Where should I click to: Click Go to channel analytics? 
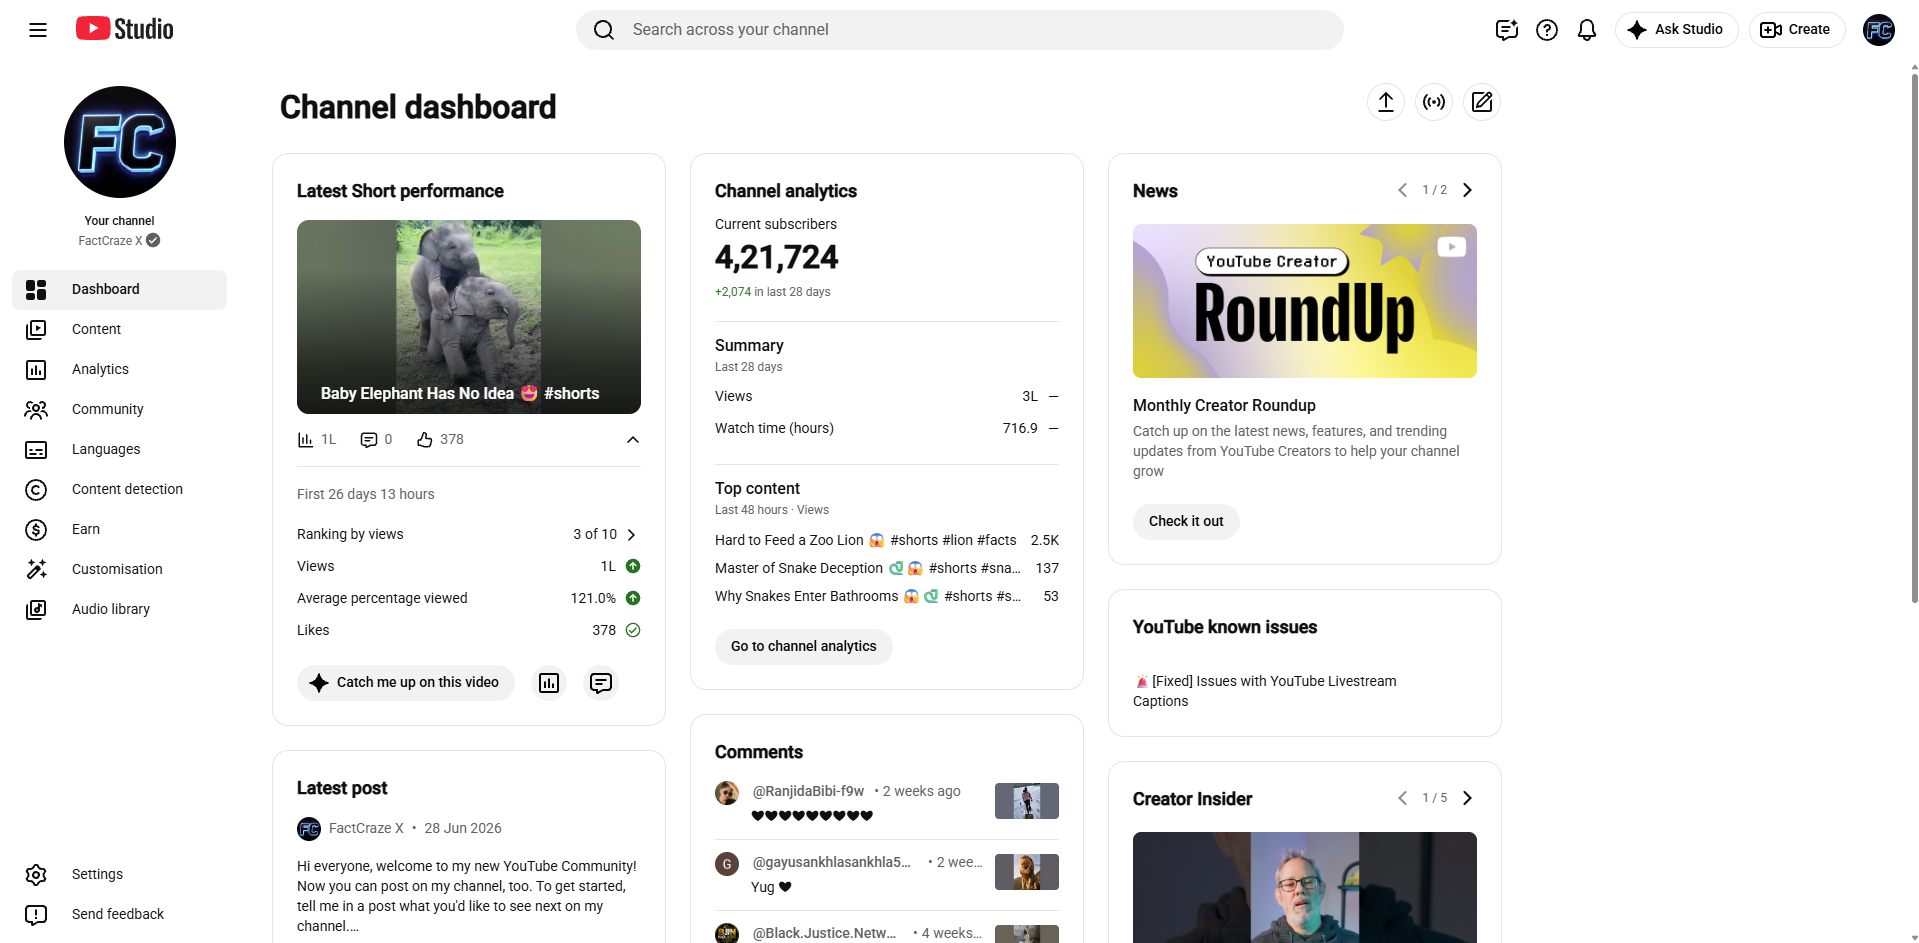click(804, 647)
